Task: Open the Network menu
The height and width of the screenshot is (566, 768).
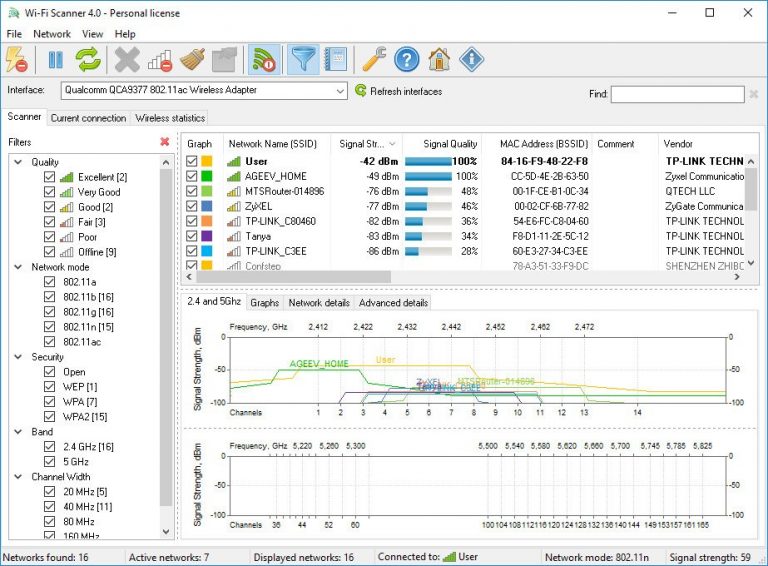Action: (x=52, y=34)
